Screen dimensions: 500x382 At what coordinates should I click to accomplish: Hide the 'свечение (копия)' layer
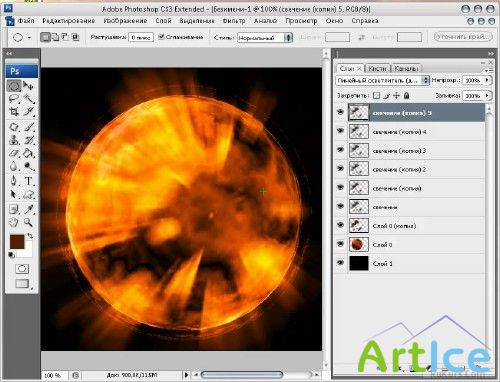[x=340, y=188]
